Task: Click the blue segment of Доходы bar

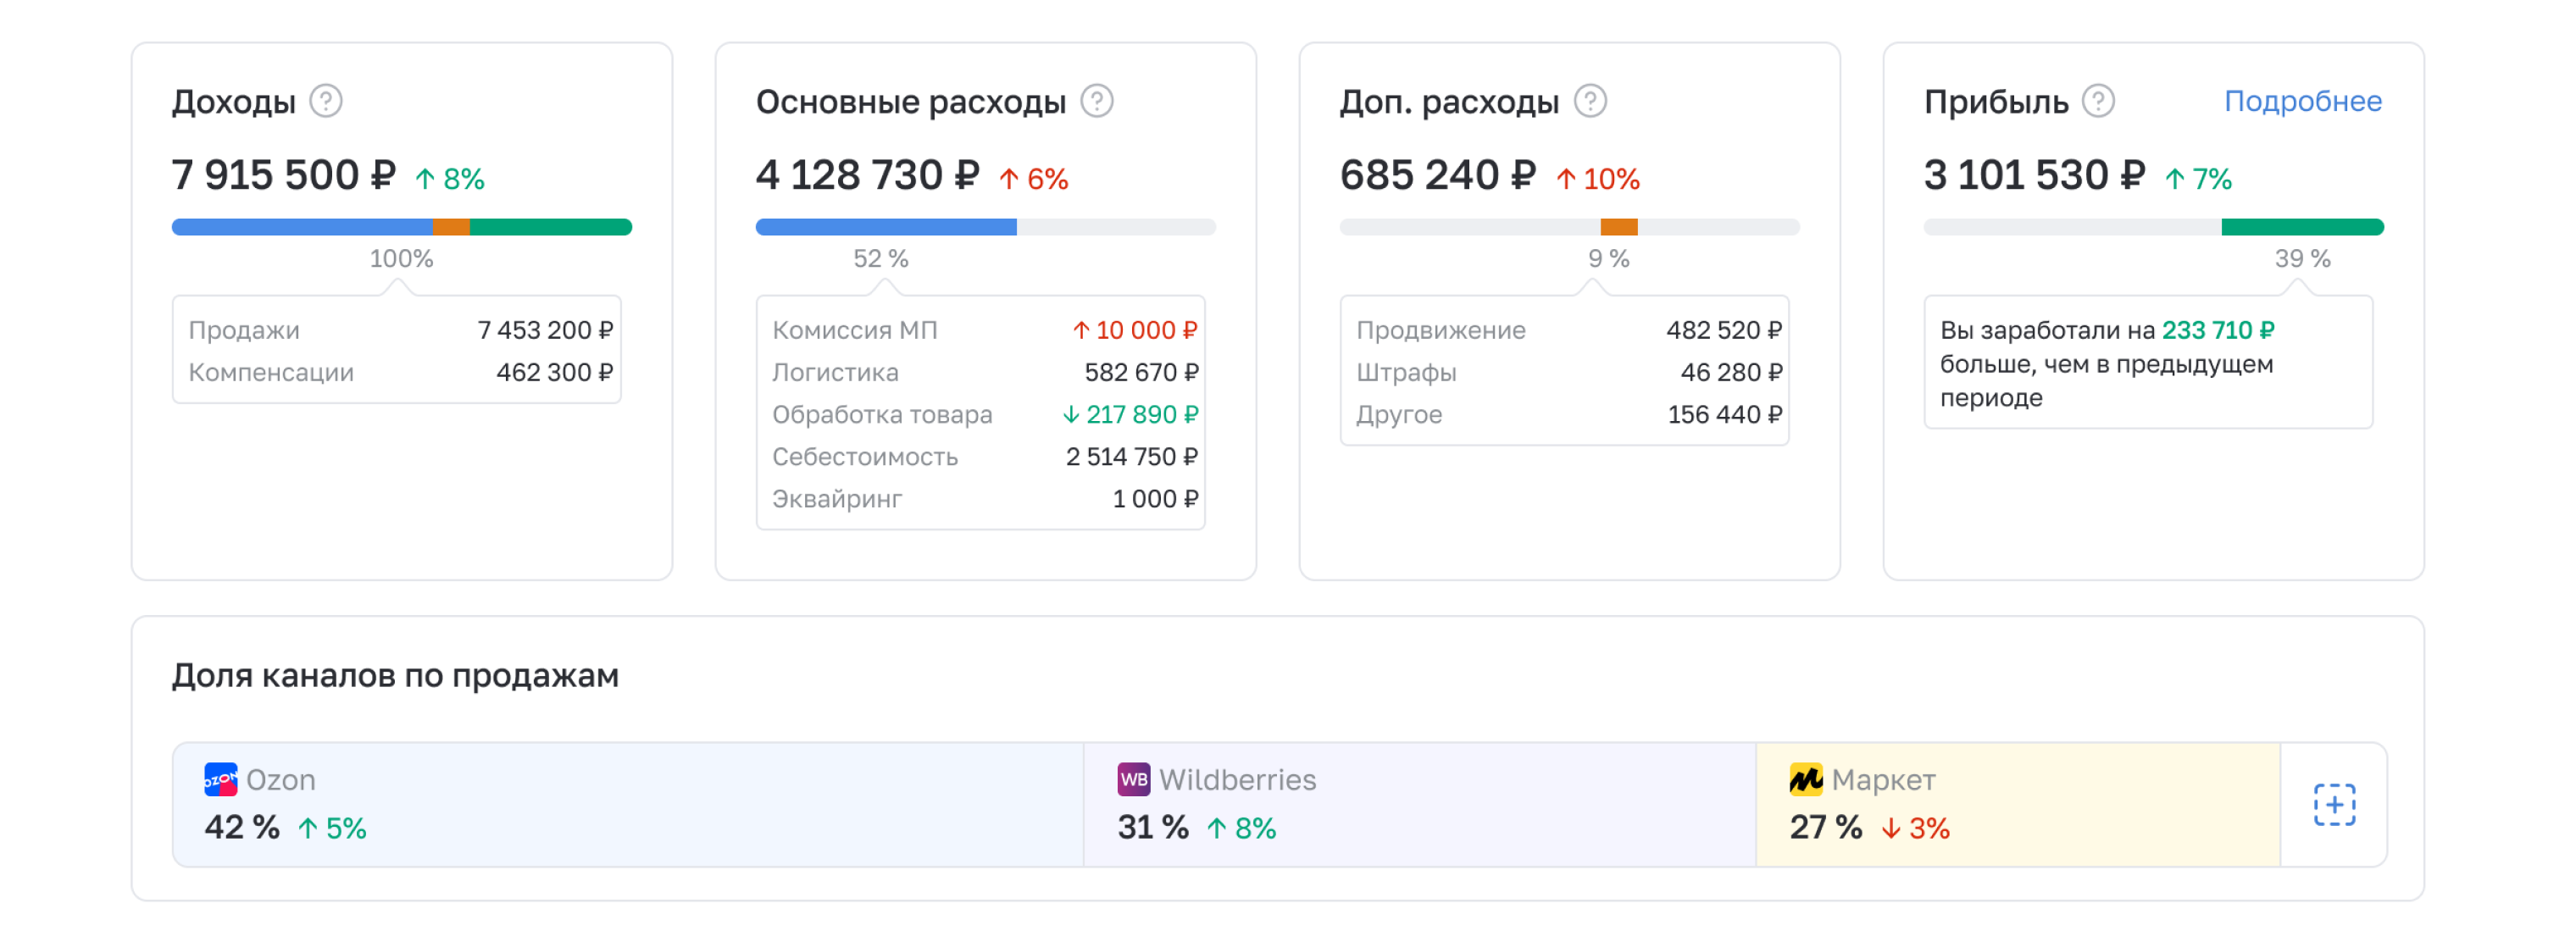Action: (x=300, y=227)
